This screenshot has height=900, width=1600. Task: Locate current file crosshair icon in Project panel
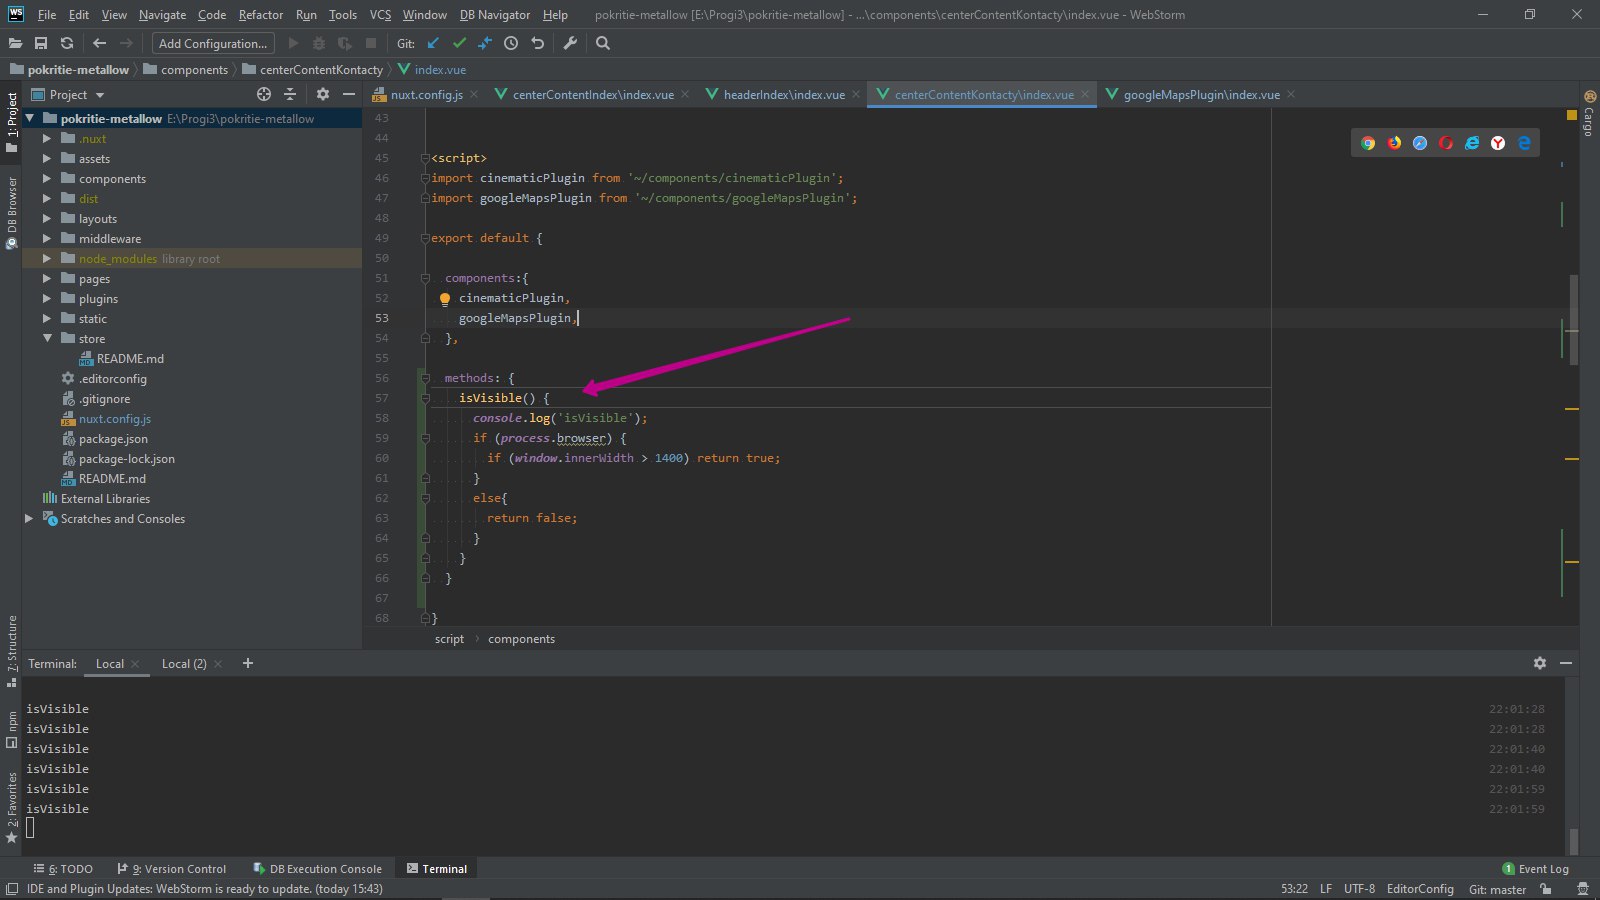(x=264, y=94)
